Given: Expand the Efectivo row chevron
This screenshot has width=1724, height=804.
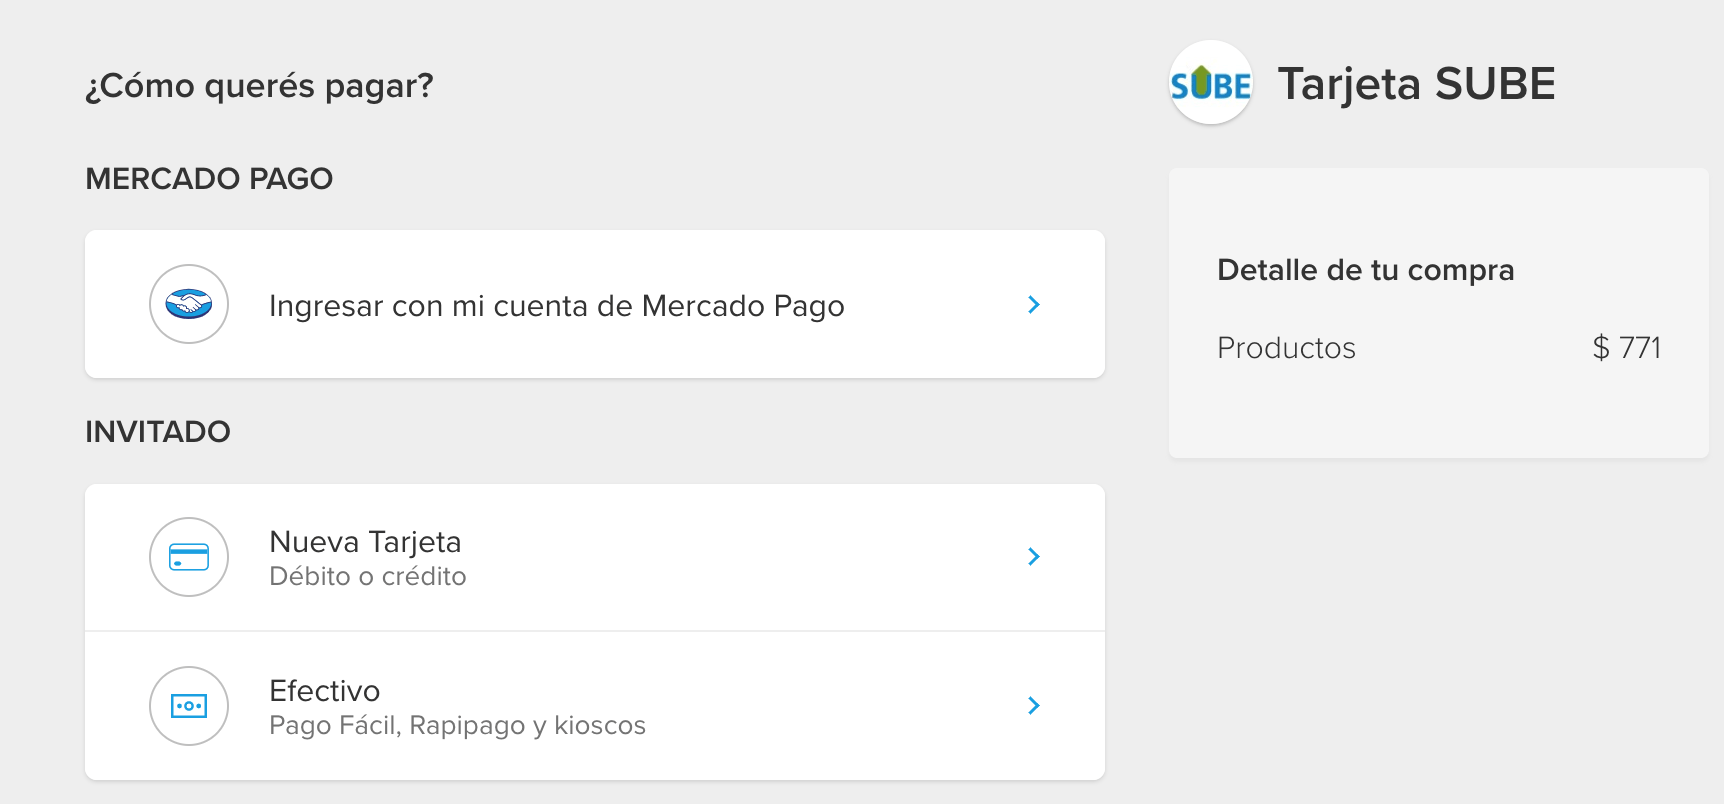Looking at the screenshot, I should [x=1034, y=705].
